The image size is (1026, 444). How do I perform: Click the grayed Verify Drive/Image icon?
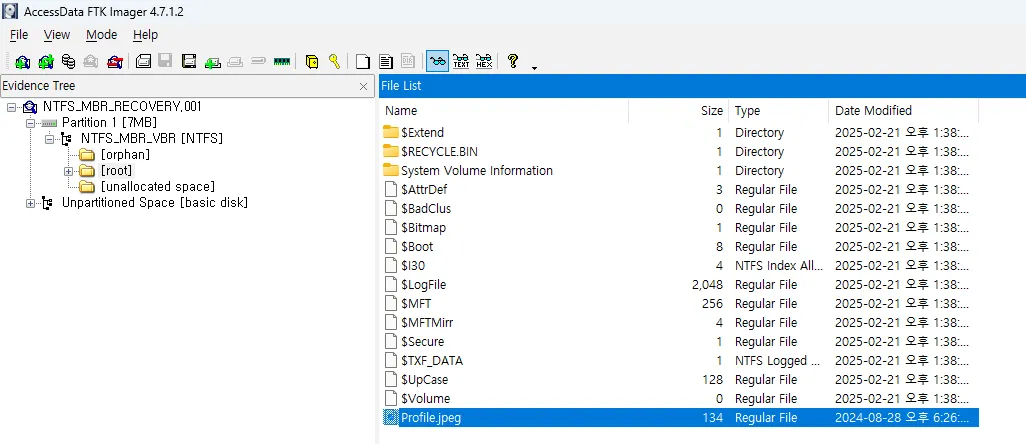click(x=258, y=61)
